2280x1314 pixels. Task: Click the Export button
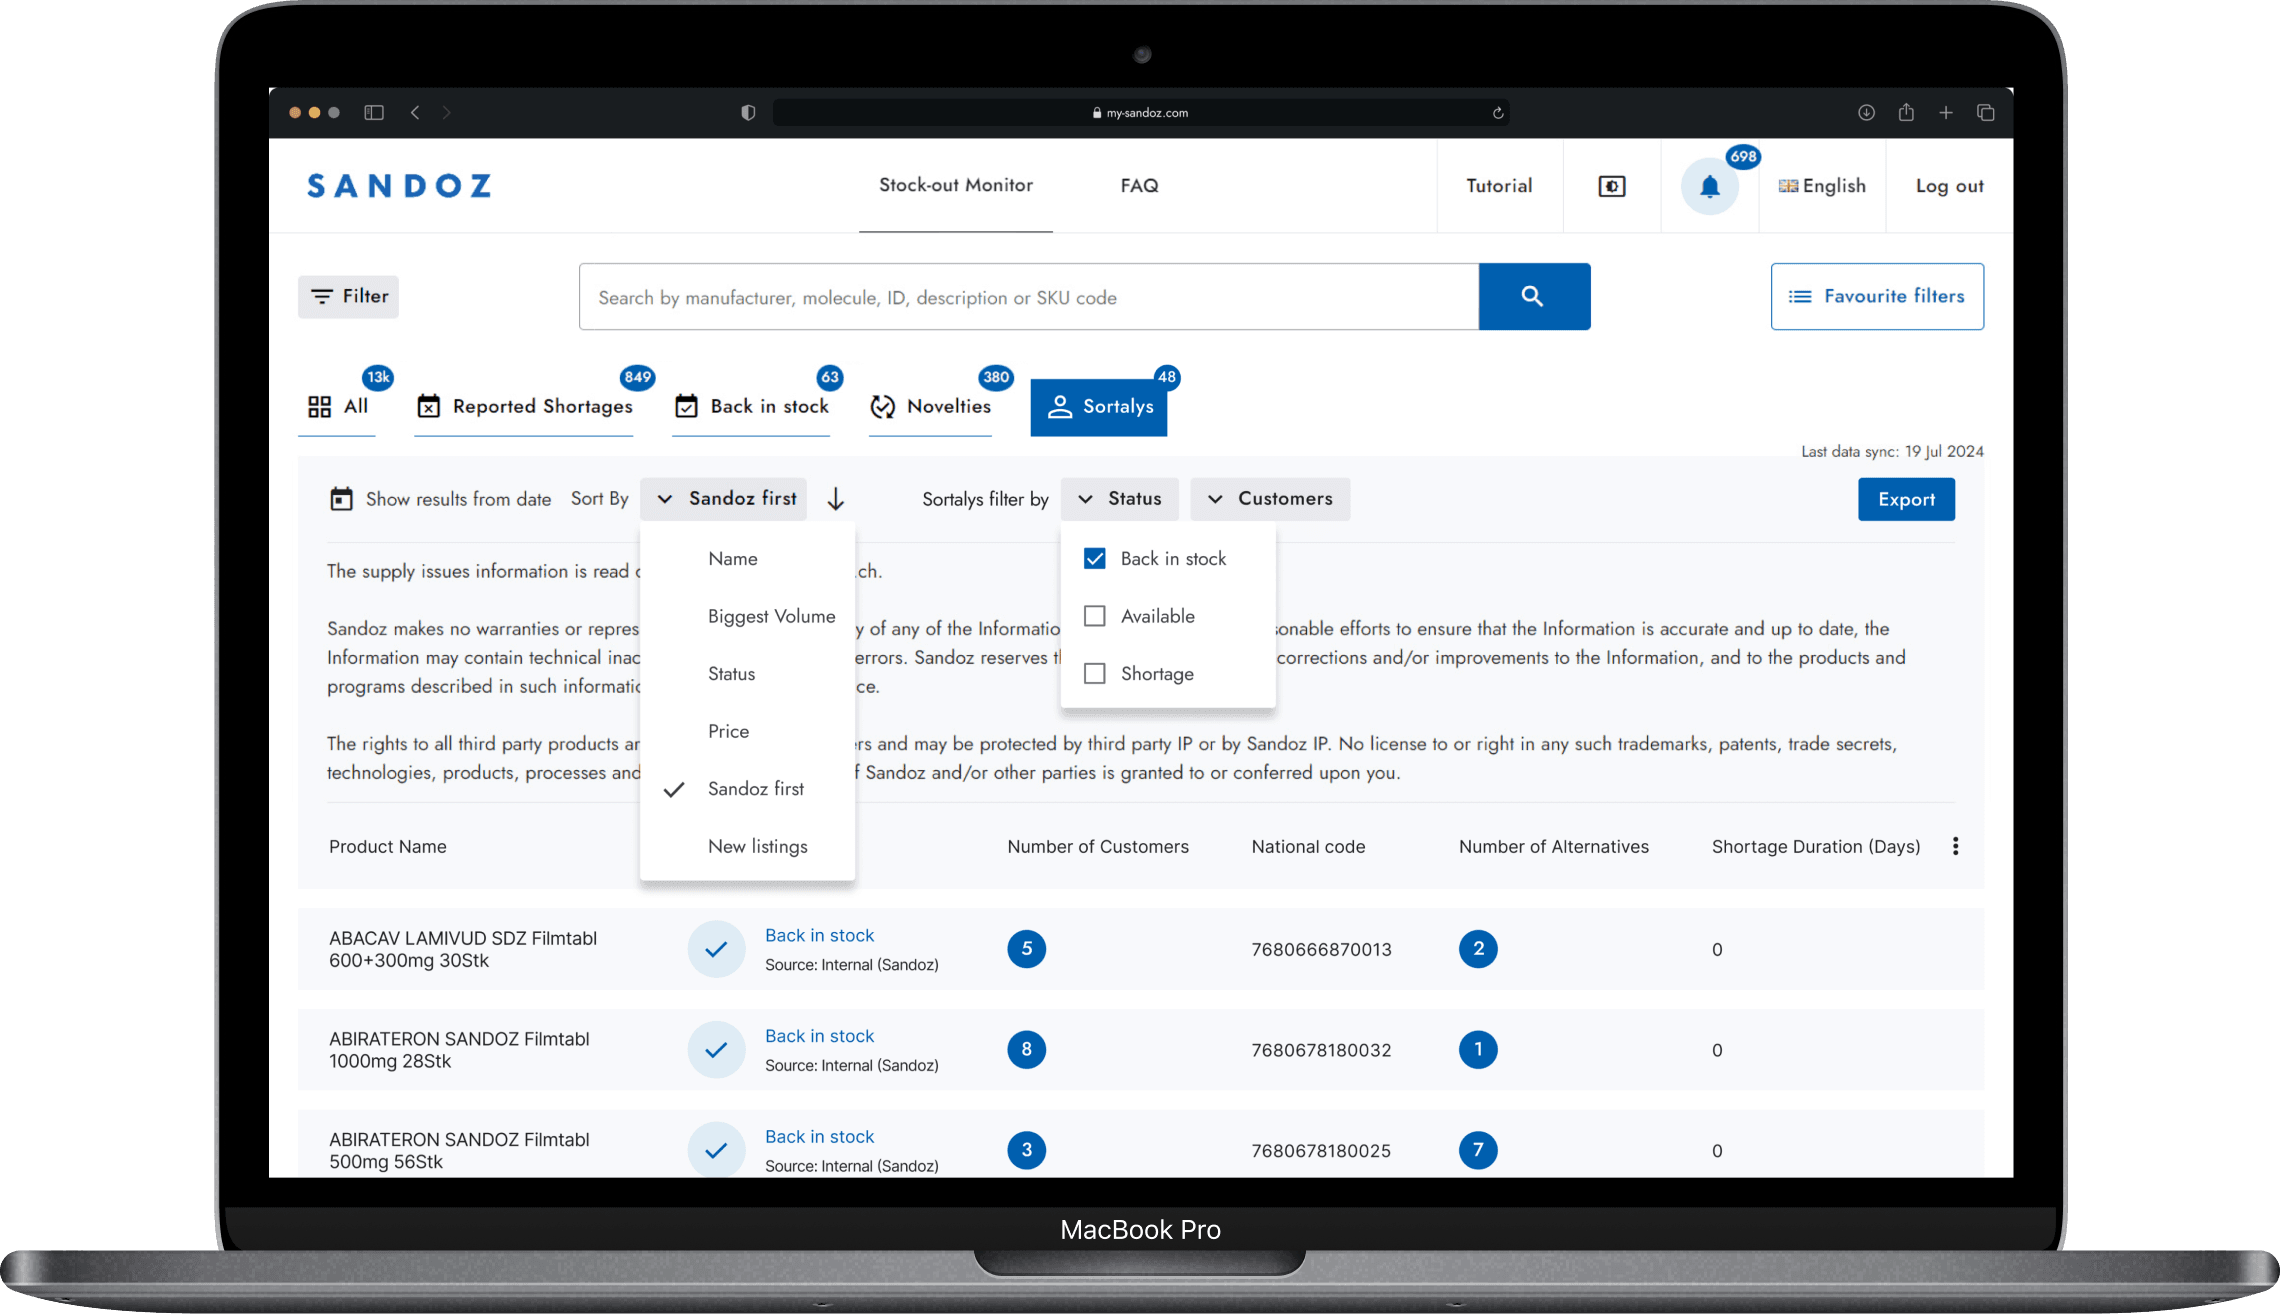tap(1906, 500)
